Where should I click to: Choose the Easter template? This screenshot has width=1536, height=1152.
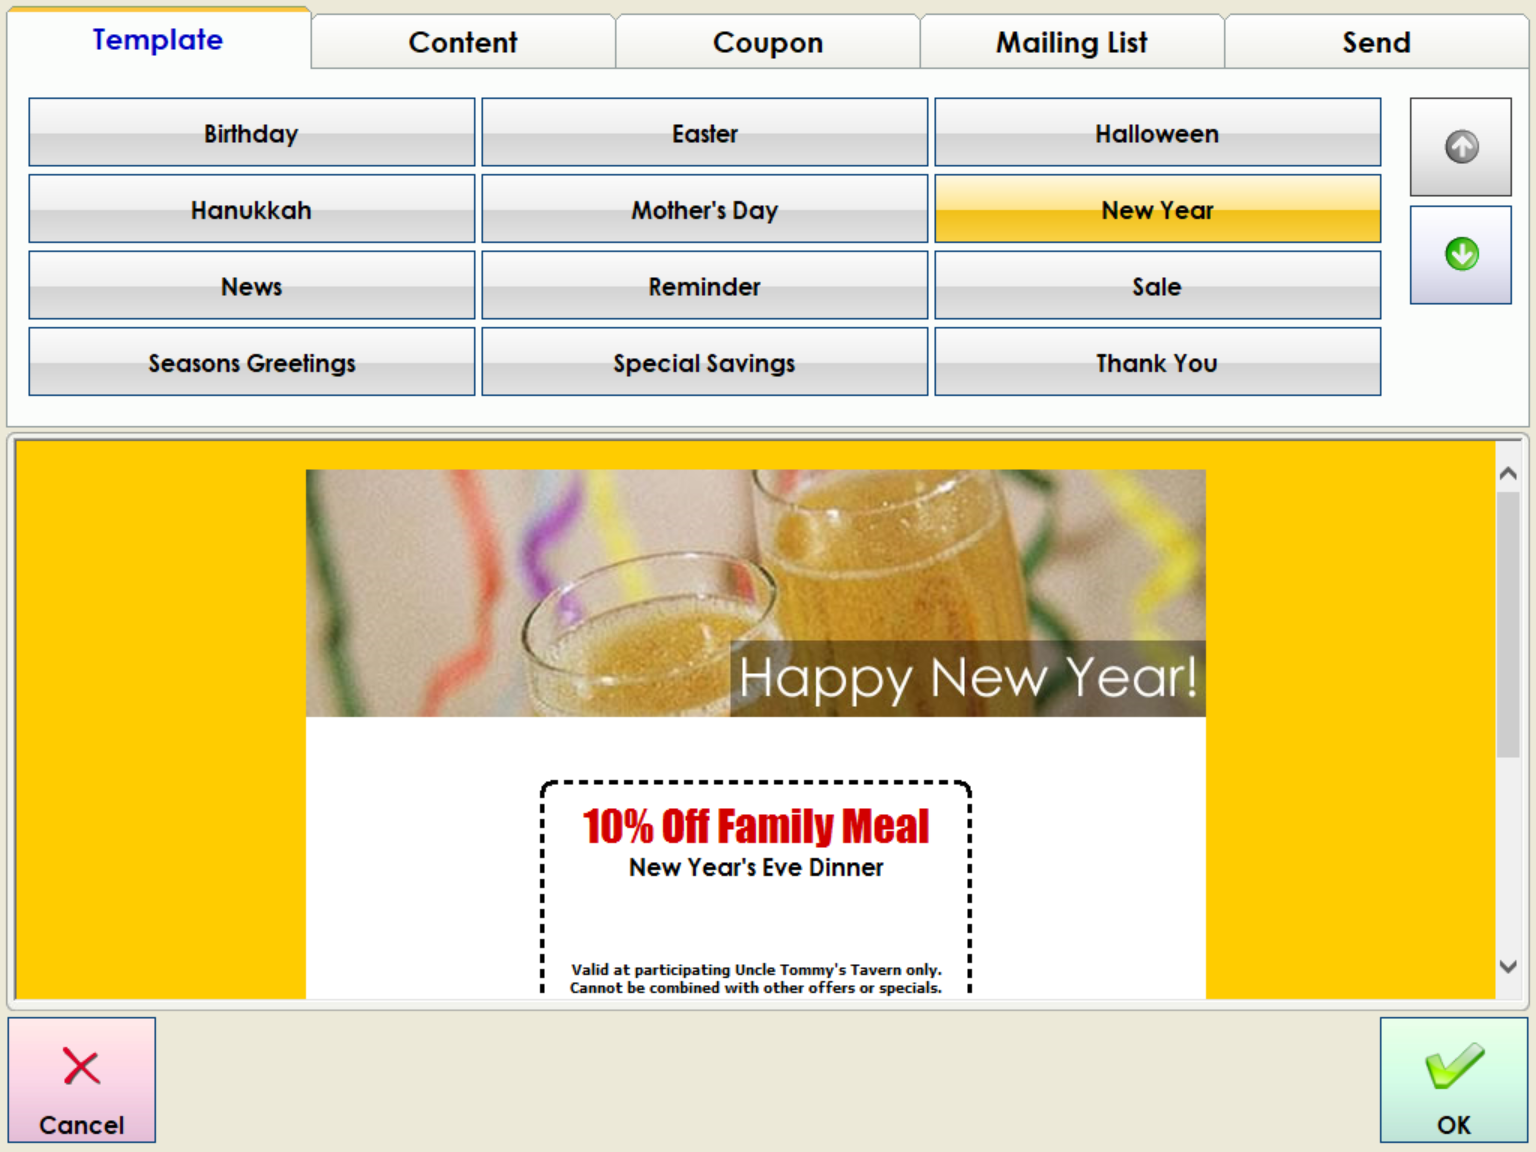(704, 132)
